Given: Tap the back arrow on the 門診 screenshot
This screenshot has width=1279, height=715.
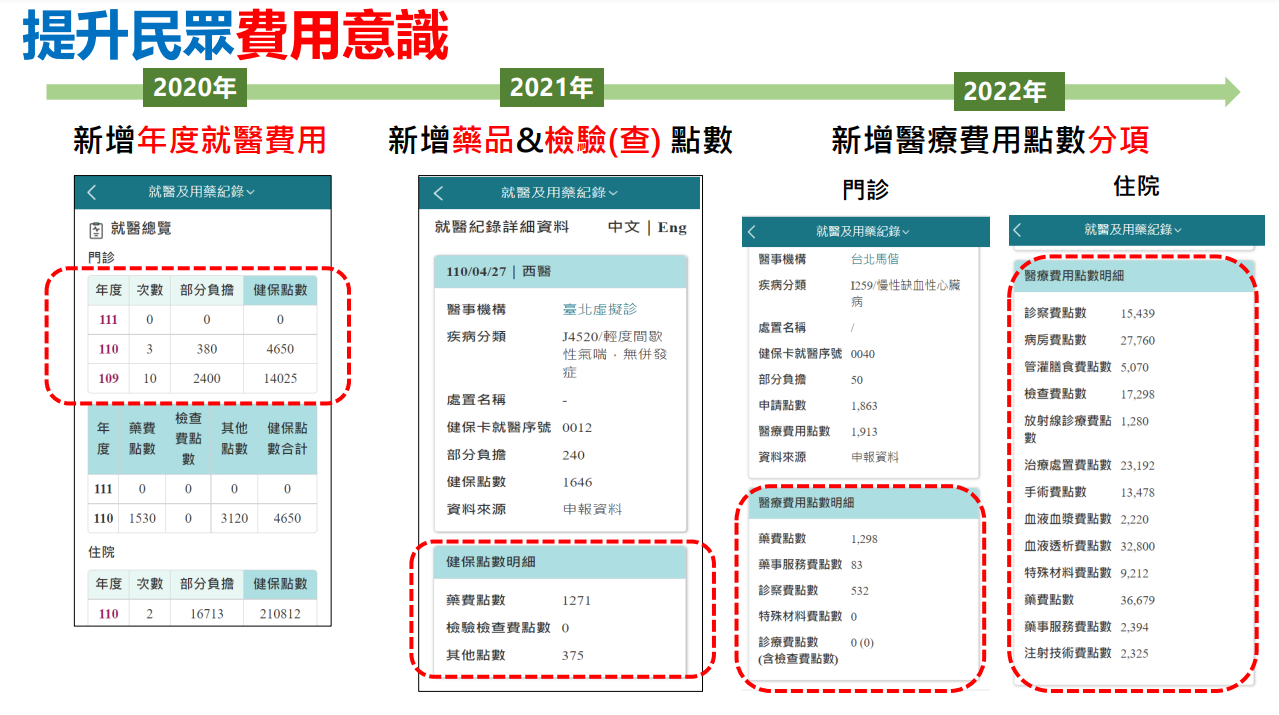Looking at the screenshot, I should click(751, 232).
